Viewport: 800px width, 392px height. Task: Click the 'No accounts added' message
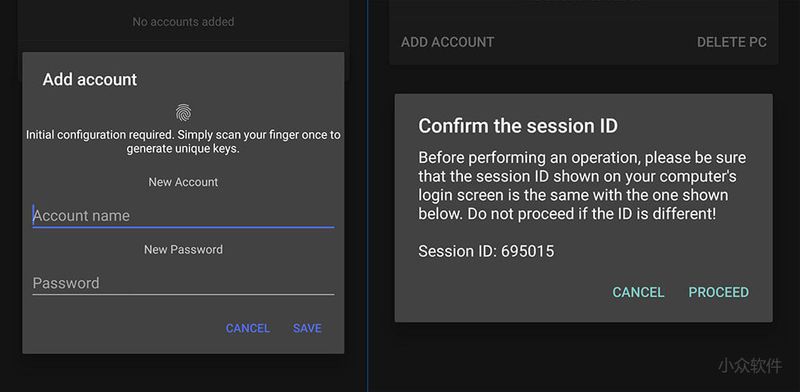pos(183,22)
